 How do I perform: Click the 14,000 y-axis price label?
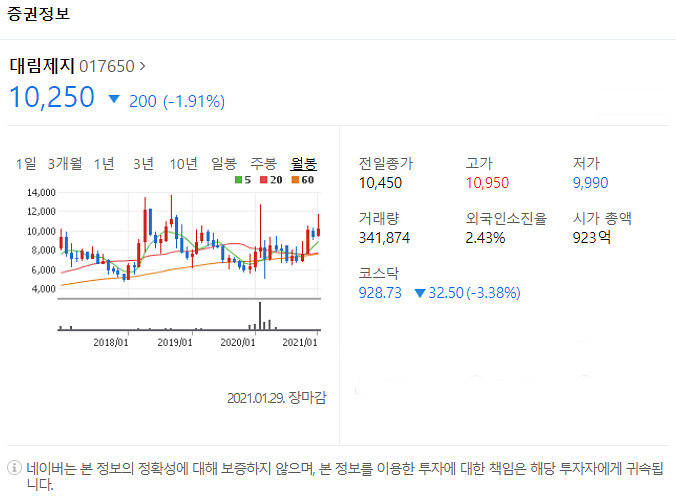pos(41,193)
